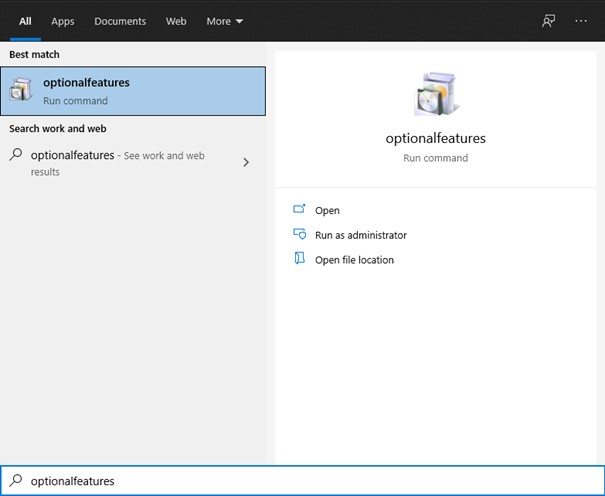The height and width of the screenshot is (496, 605).
Task: Select the Web search tab
Action: [176, 21]
